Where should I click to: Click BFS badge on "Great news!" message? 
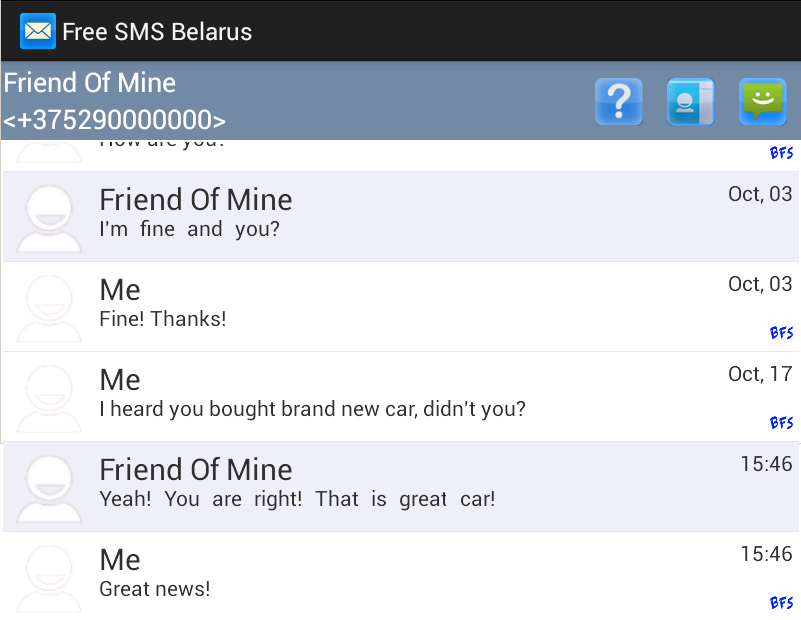[x=781, y=603]
